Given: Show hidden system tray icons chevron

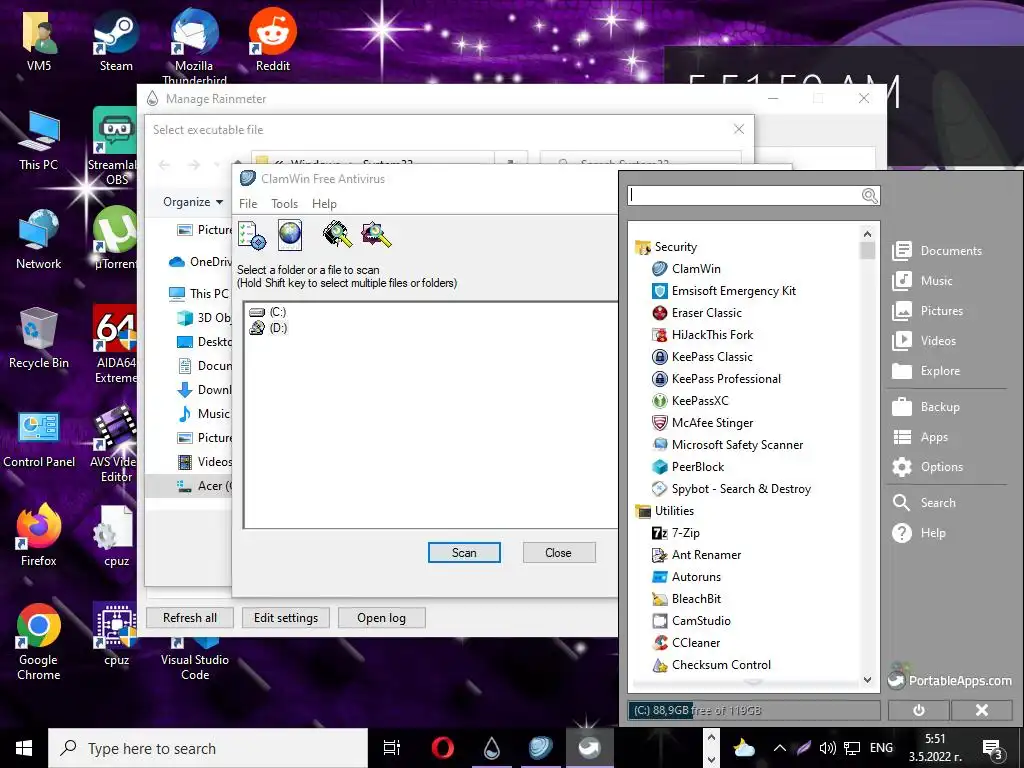Looking at the screenshot, I should (x=779, y=748).
